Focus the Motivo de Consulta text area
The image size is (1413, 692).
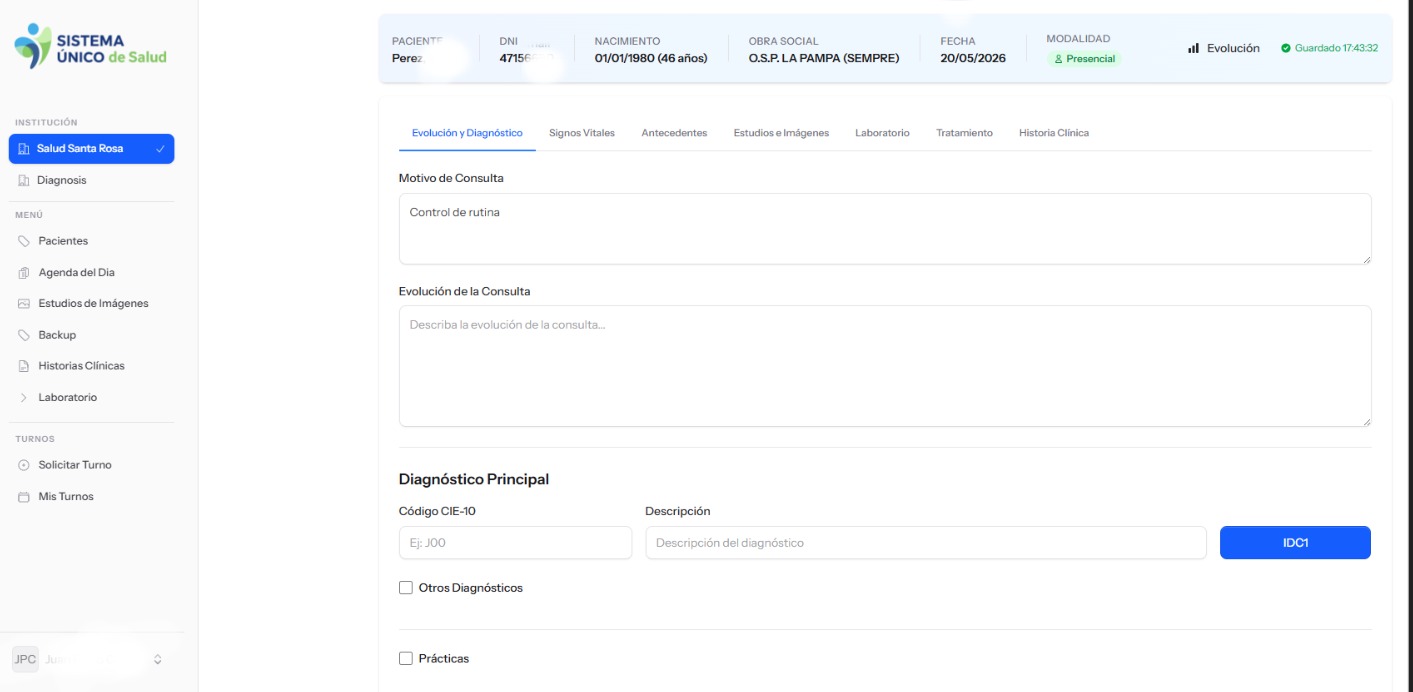(x=885, y=229)
